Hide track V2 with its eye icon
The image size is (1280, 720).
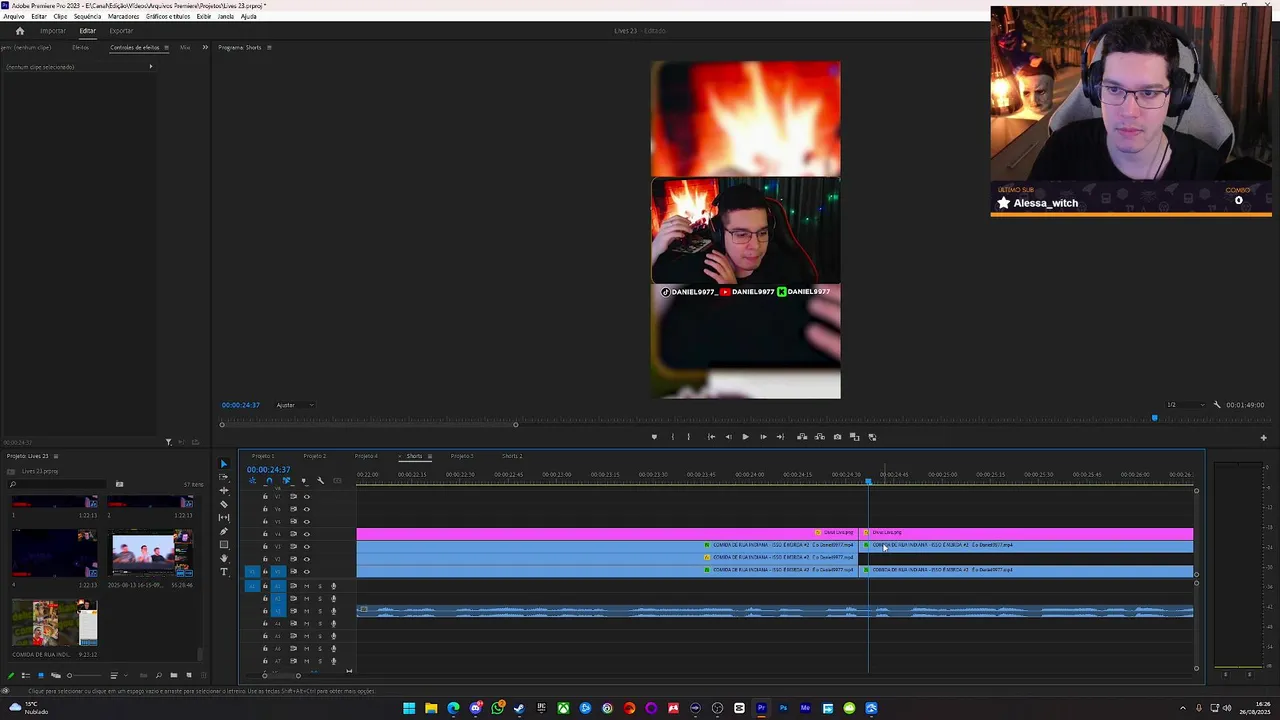[307, 559]
